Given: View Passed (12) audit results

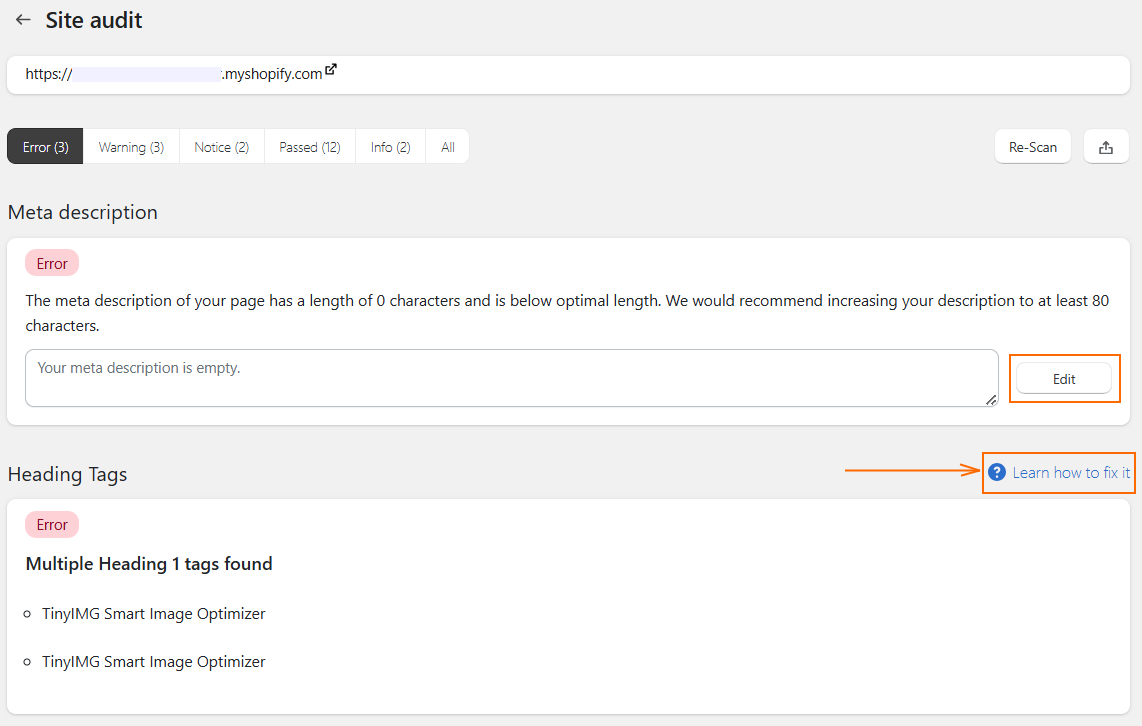Looking at the screenshot, I should tap(309, 146).
